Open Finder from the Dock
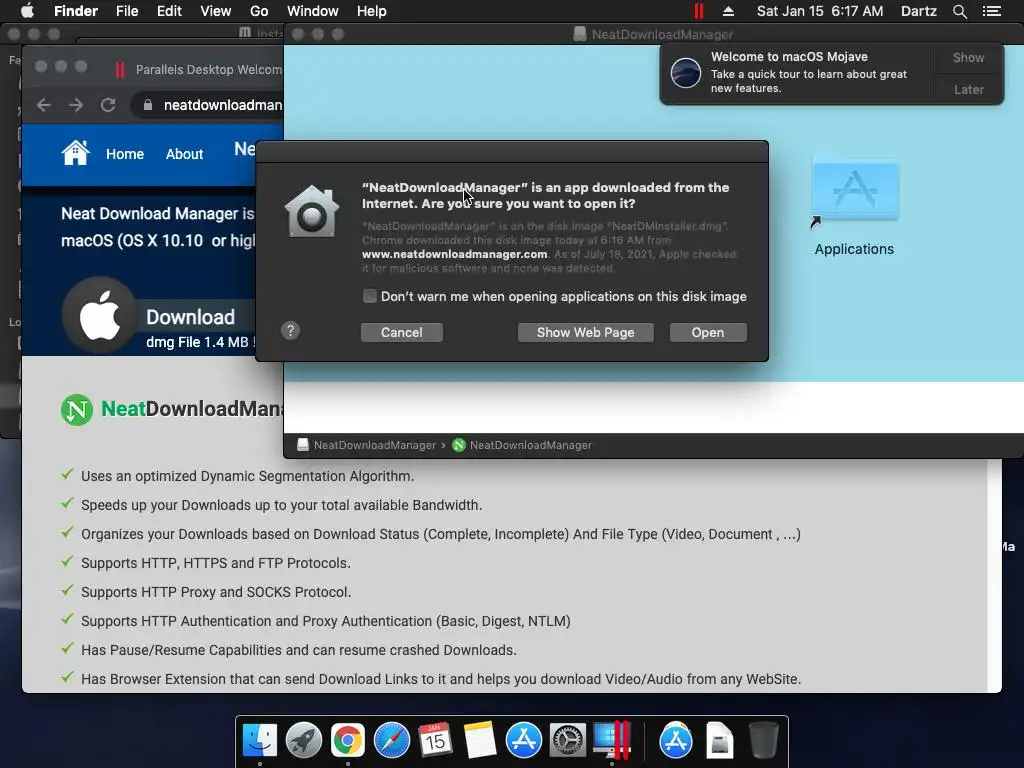1024x768 pixels. pyautogui.click(x=260, y=740)
